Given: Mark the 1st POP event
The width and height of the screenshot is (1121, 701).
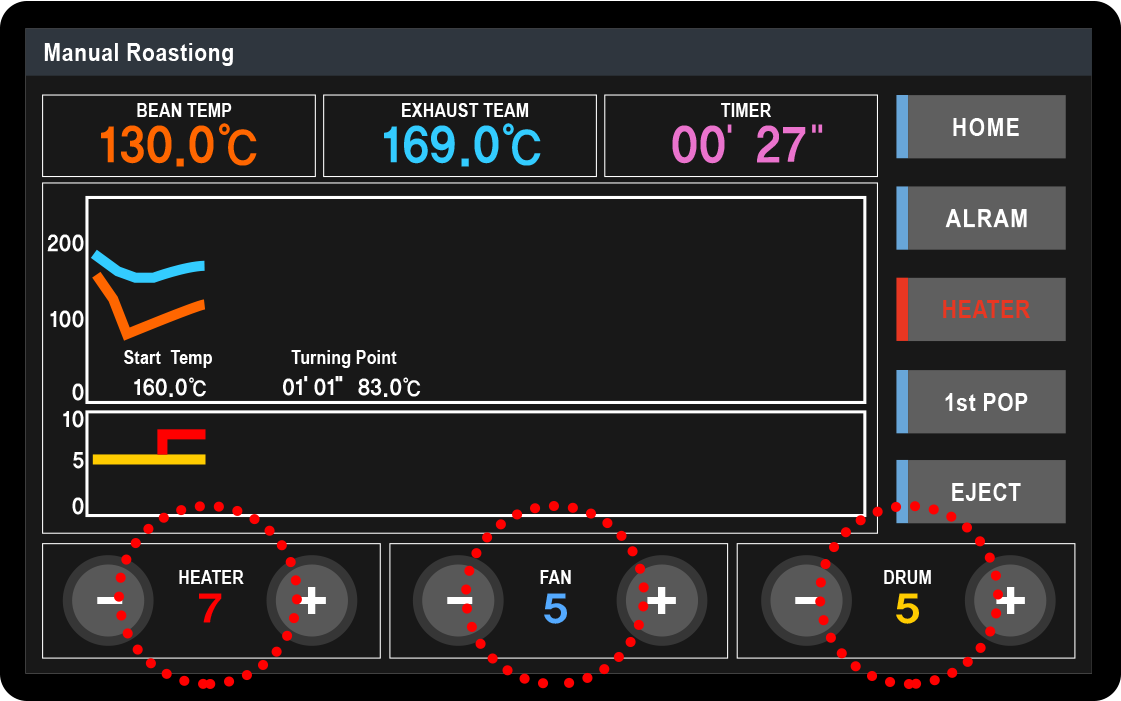Looking at the screenshot, I should [x=985, y=402].
